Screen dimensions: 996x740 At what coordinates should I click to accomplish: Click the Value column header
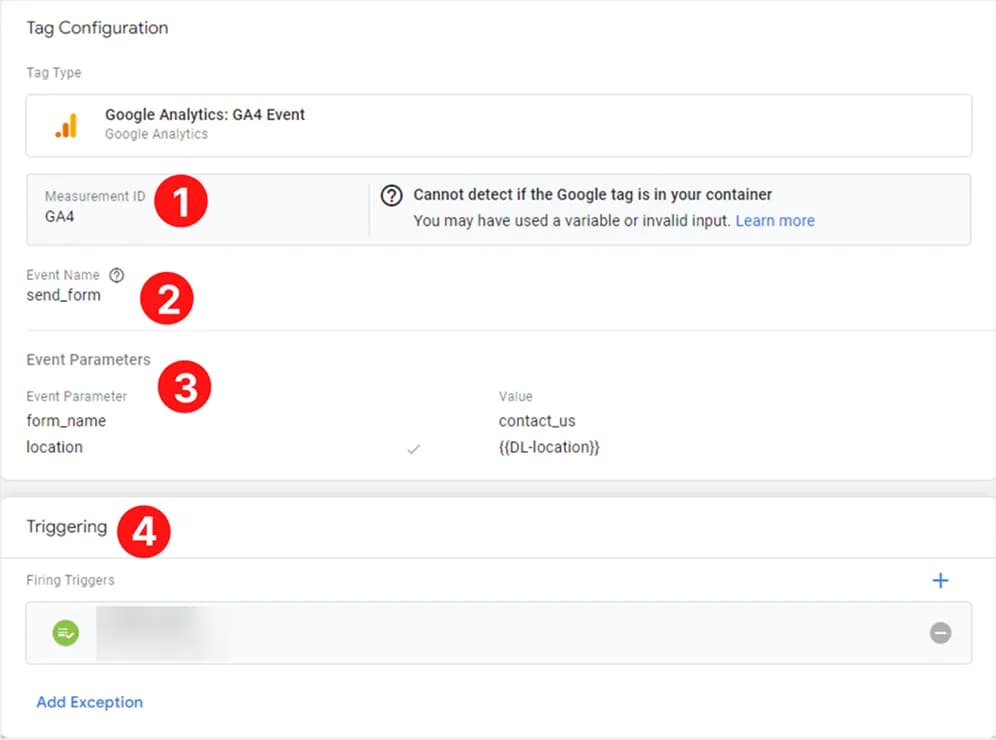click(x=515, y=396)
